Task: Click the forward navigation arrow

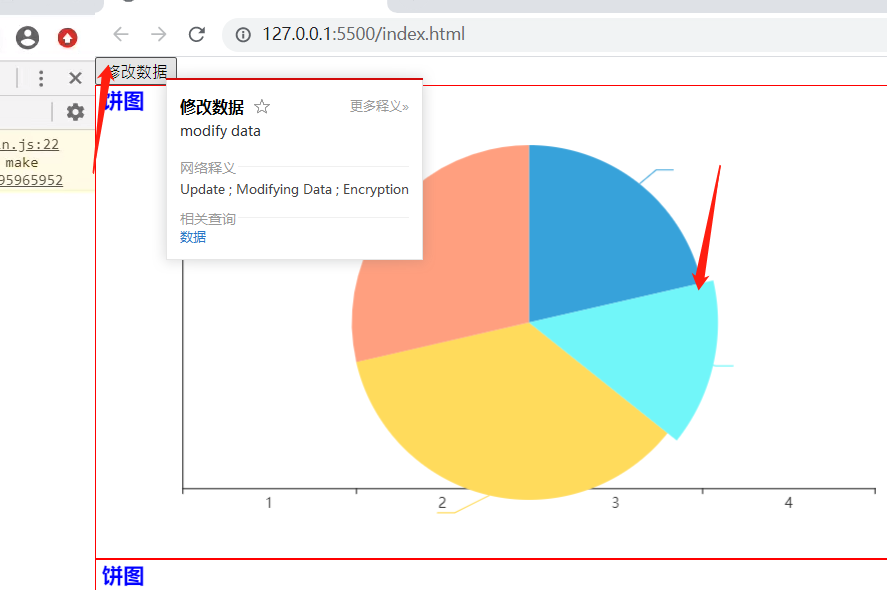Action: [x=158, y=33]
